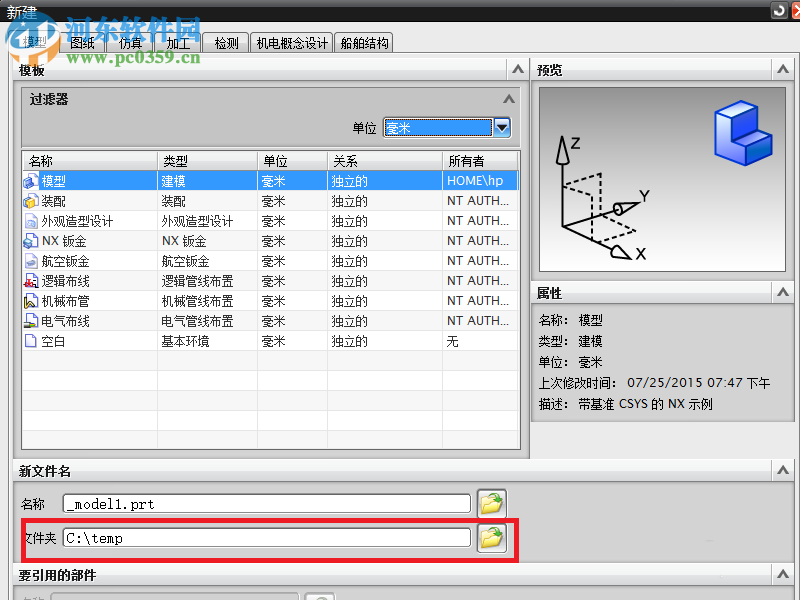The height and width of the screenshot is (600, 800).
Task: Open folder browser beside the 文件夹 field
Action: tap(491, 537)
